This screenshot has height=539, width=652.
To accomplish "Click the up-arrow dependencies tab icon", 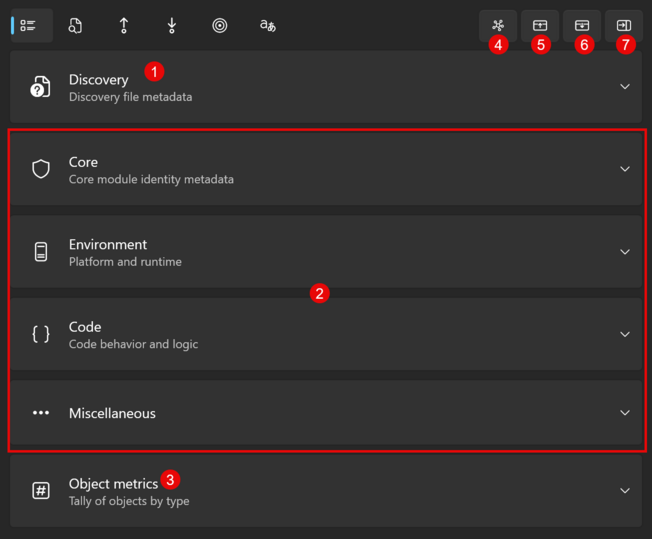I will [124, 26].
